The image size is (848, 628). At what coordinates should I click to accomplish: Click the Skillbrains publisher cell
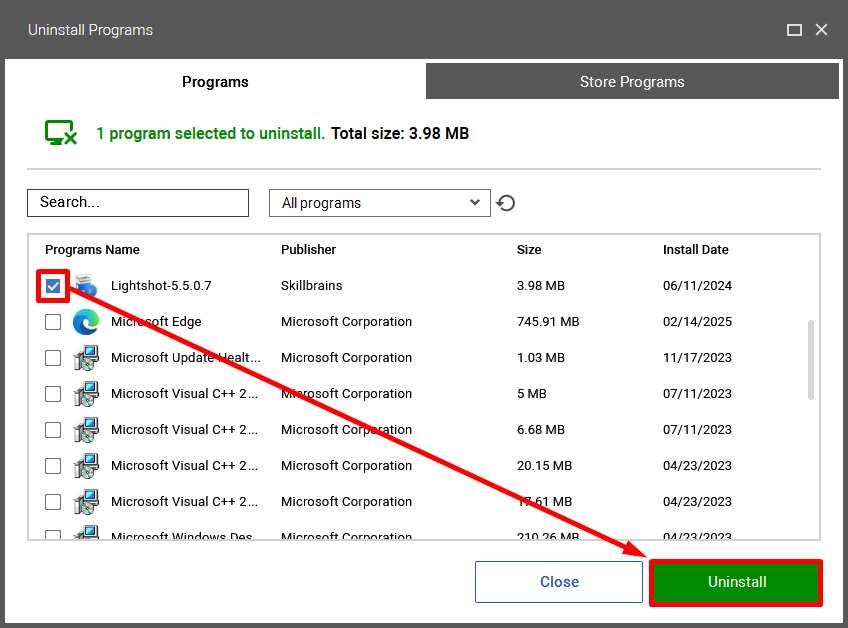tap(312, 286)
